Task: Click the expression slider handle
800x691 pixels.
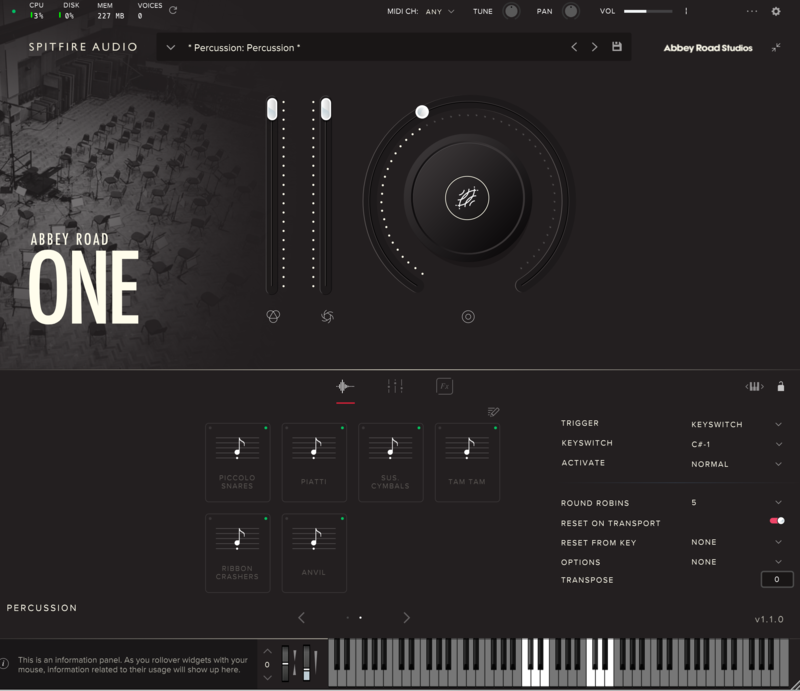Action: coord(272,109)
